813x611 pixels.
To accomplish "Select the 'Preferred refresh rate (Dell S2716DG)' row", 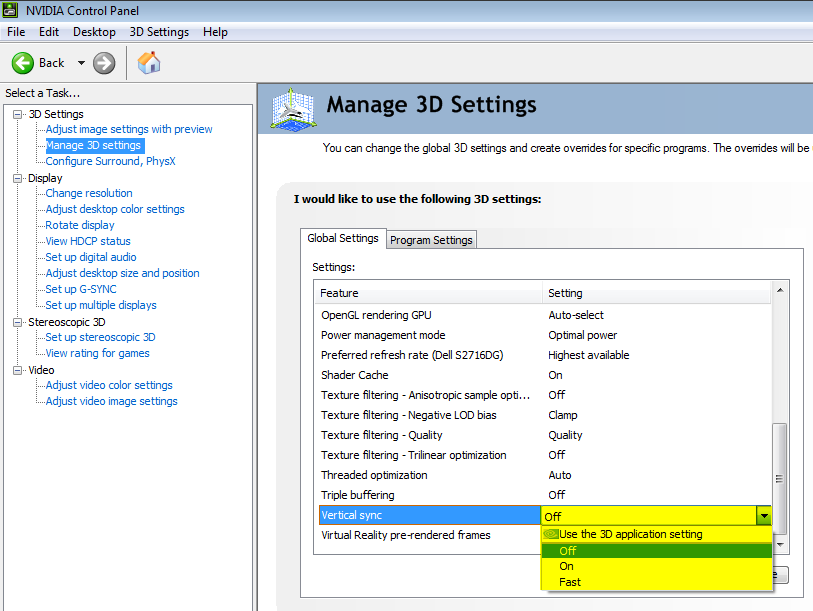I will pos(543,355).
